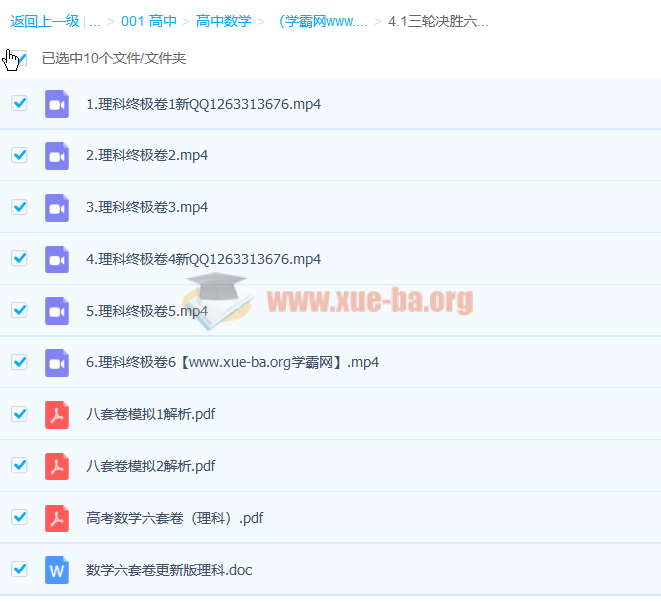Screen dimensions: 661x603
Task: Click video icon of 6.理科终极卷6 file
Action: tap(57, 363)
